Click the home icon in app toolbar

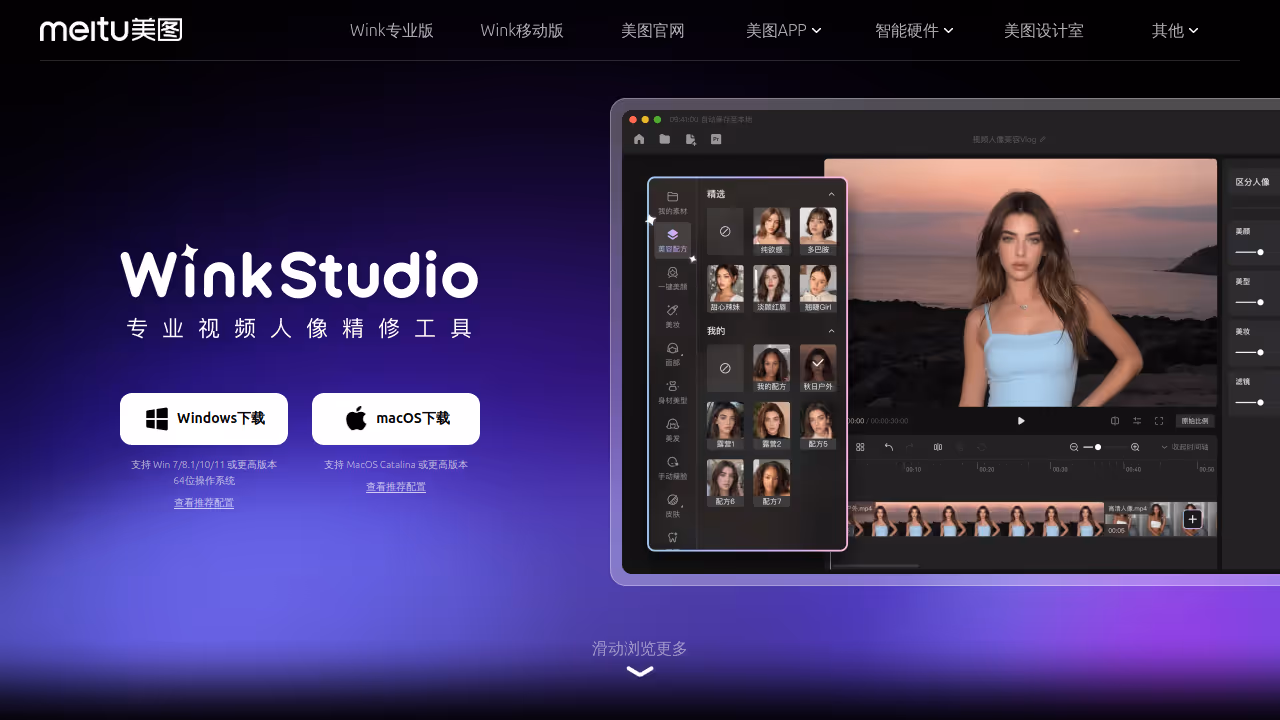point(639,139)
